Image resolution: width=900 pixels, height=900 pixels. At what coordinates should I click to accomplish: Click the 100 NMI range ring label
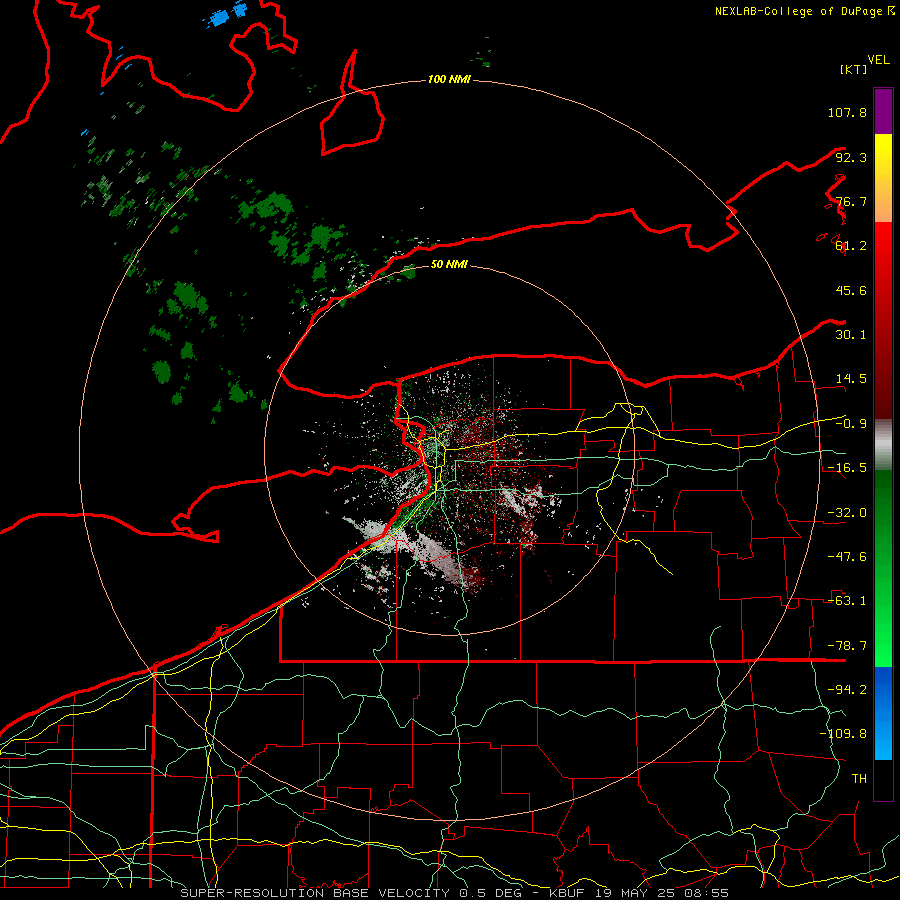[x=449, y=79]
